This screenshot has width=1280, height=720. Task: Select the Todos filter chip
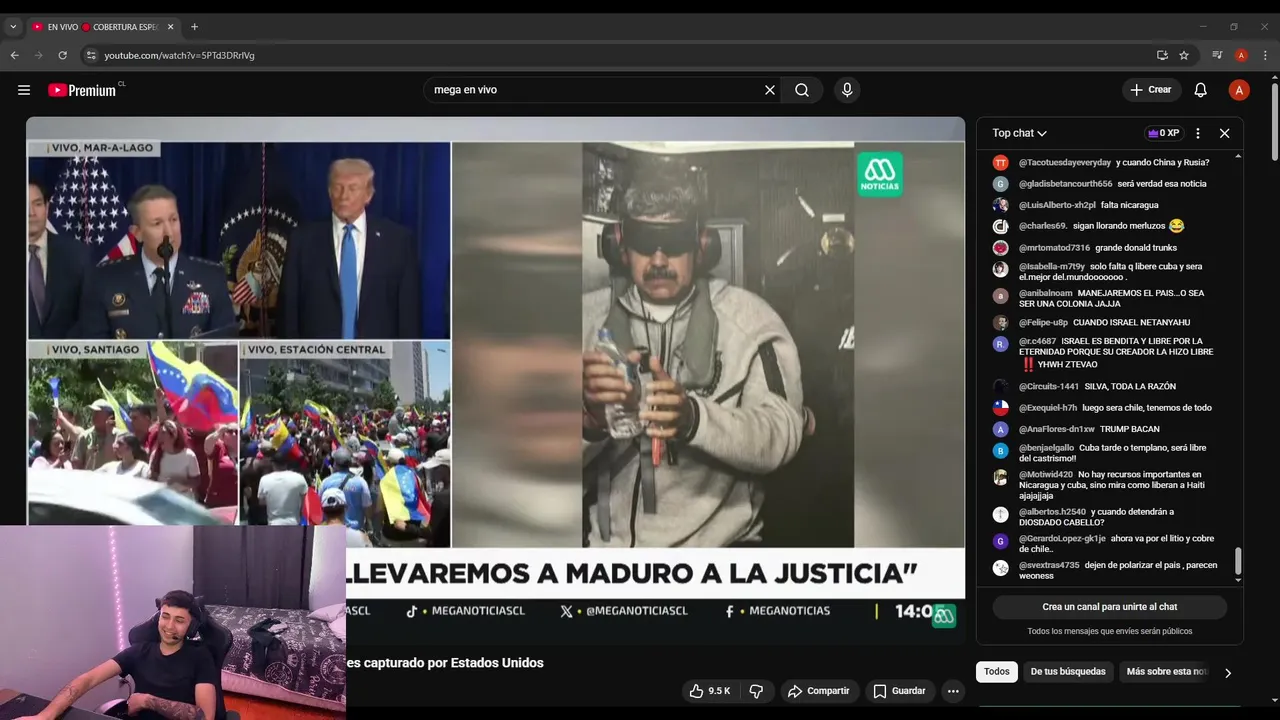pyautogui.click(x=997, y=672)
